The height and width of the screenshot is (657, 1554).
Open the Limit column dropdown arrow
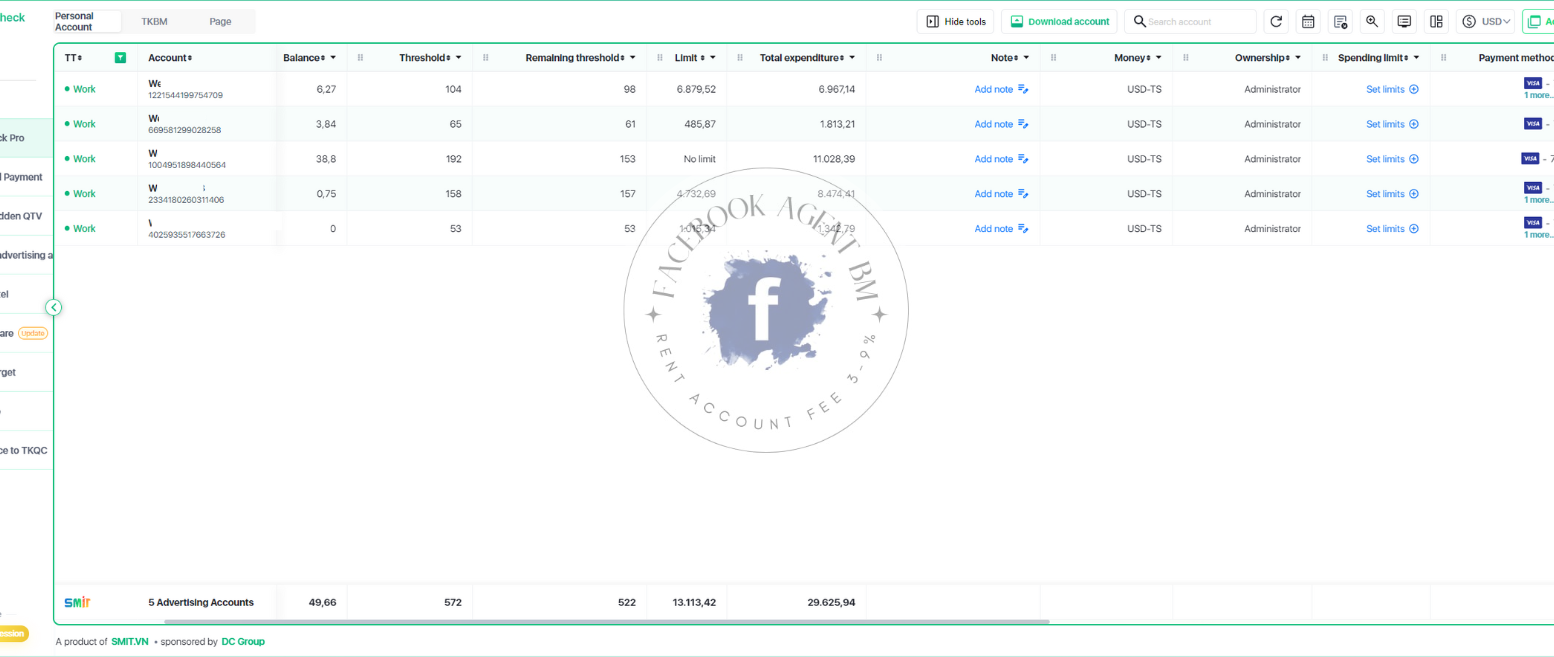713,58
